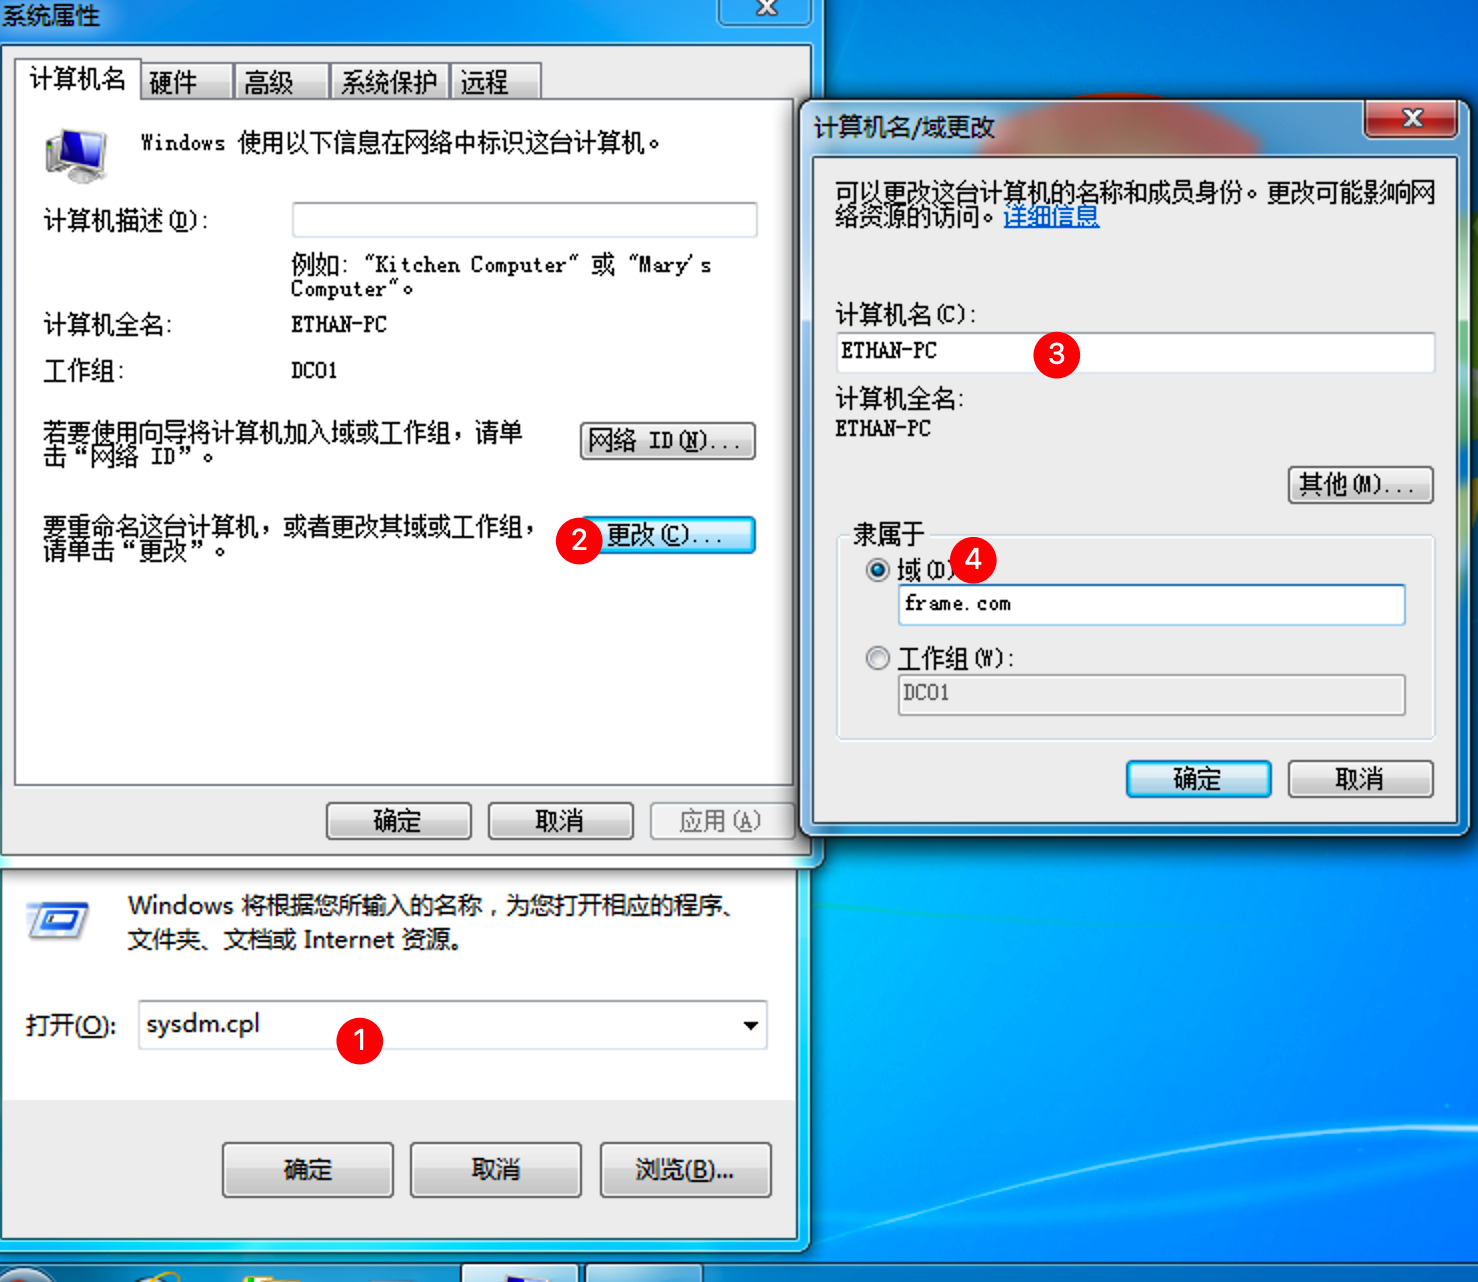This screenshot has width=1478, height=1282.
Task: Click the 网络 ID button
Action: (667, 441)
